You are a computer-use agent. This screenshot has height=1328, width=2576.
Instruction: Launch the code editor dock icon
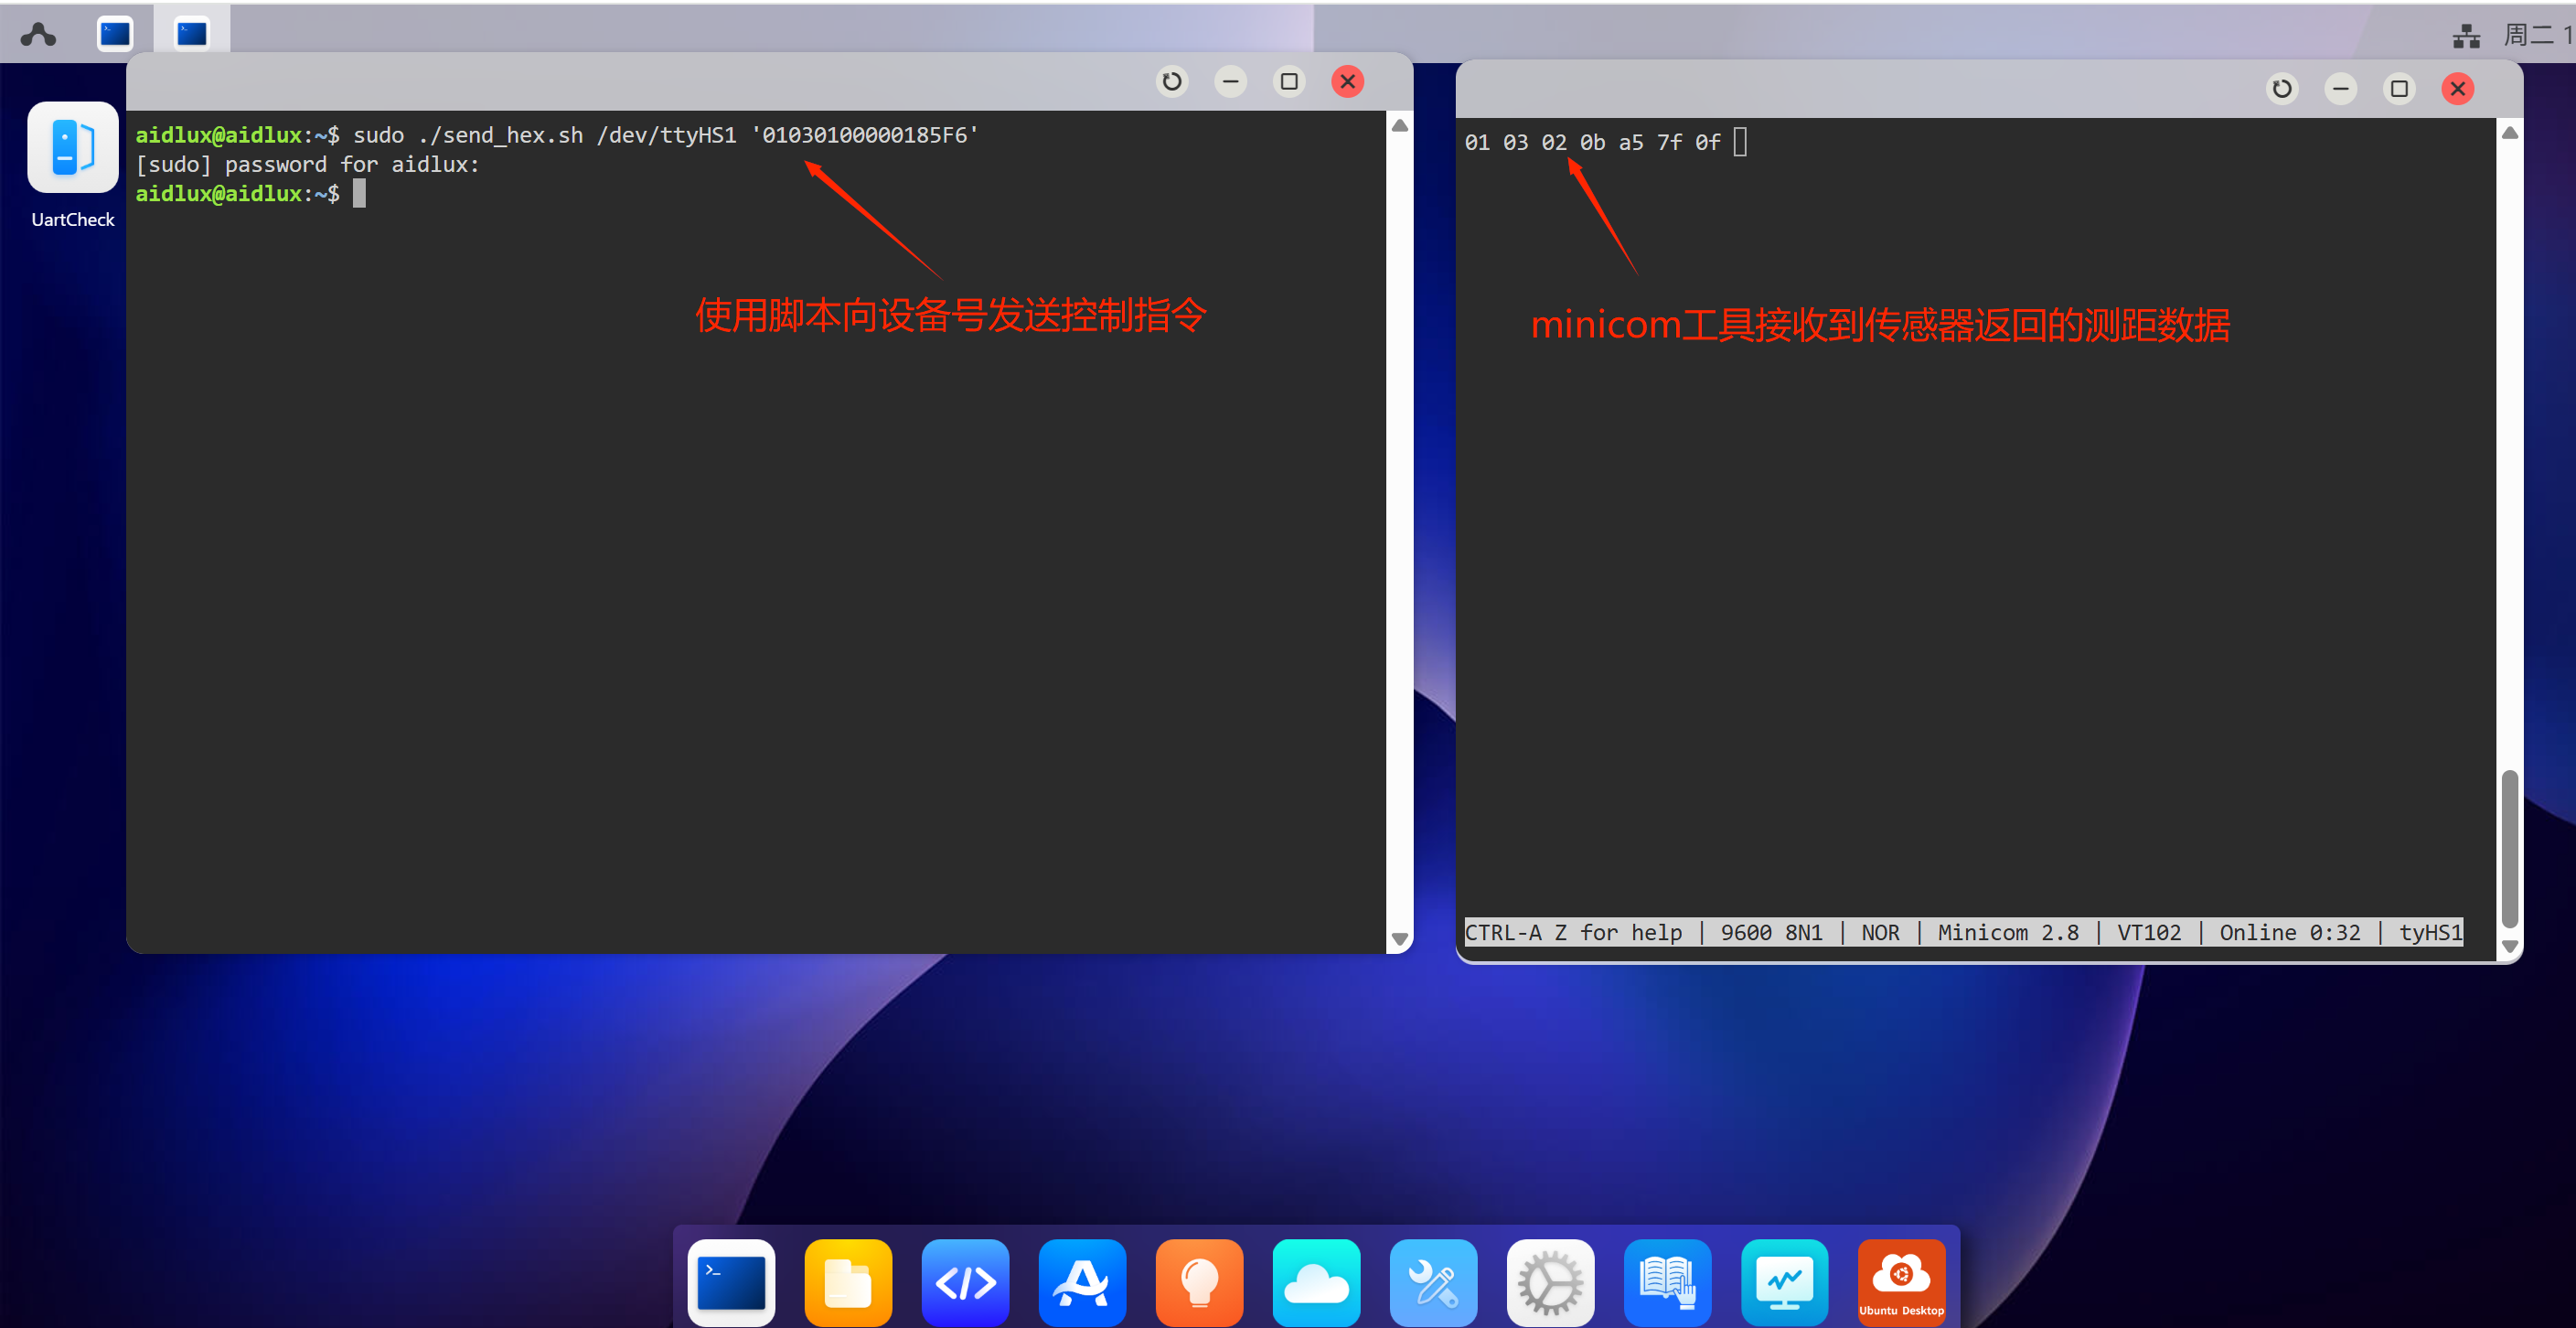click(965, 1282)
